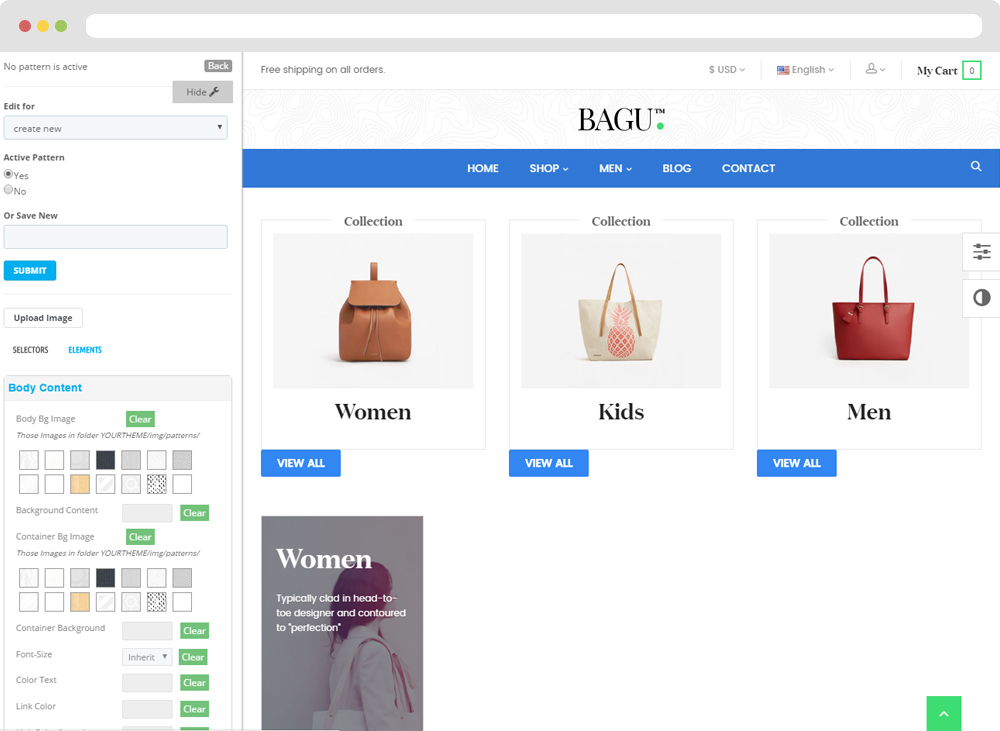Viewport: 1000px width, 731px height.
Task: Click the SUBMIT button
Action: click(30, 270)
